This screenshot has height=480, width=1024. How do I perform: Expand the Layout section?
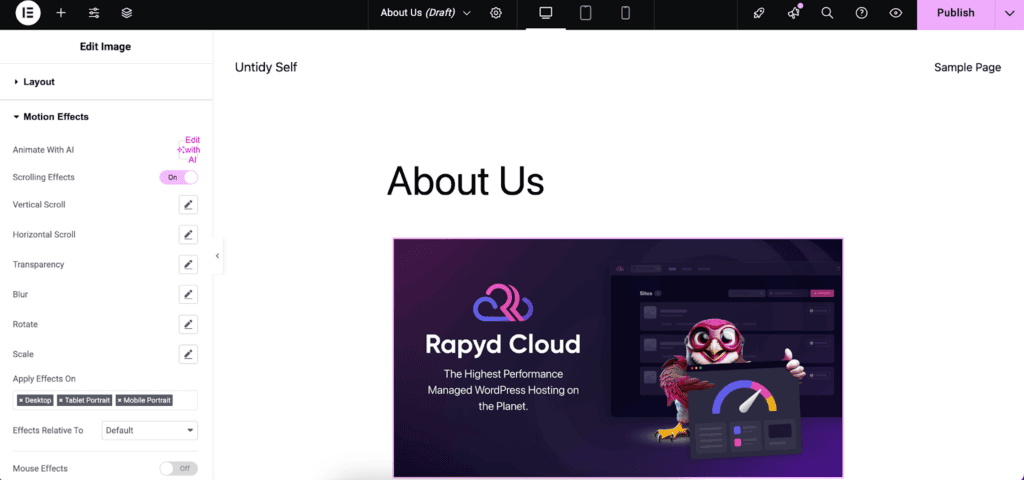[x=106, y=82]
